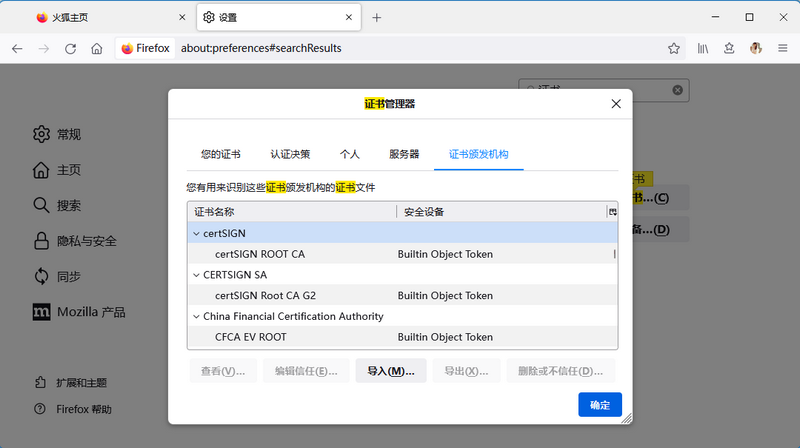This screenshot has height=448, width=800.
Task: Click the 导入(M)... button
Action: pyautogui.click(x=390, y=371)
